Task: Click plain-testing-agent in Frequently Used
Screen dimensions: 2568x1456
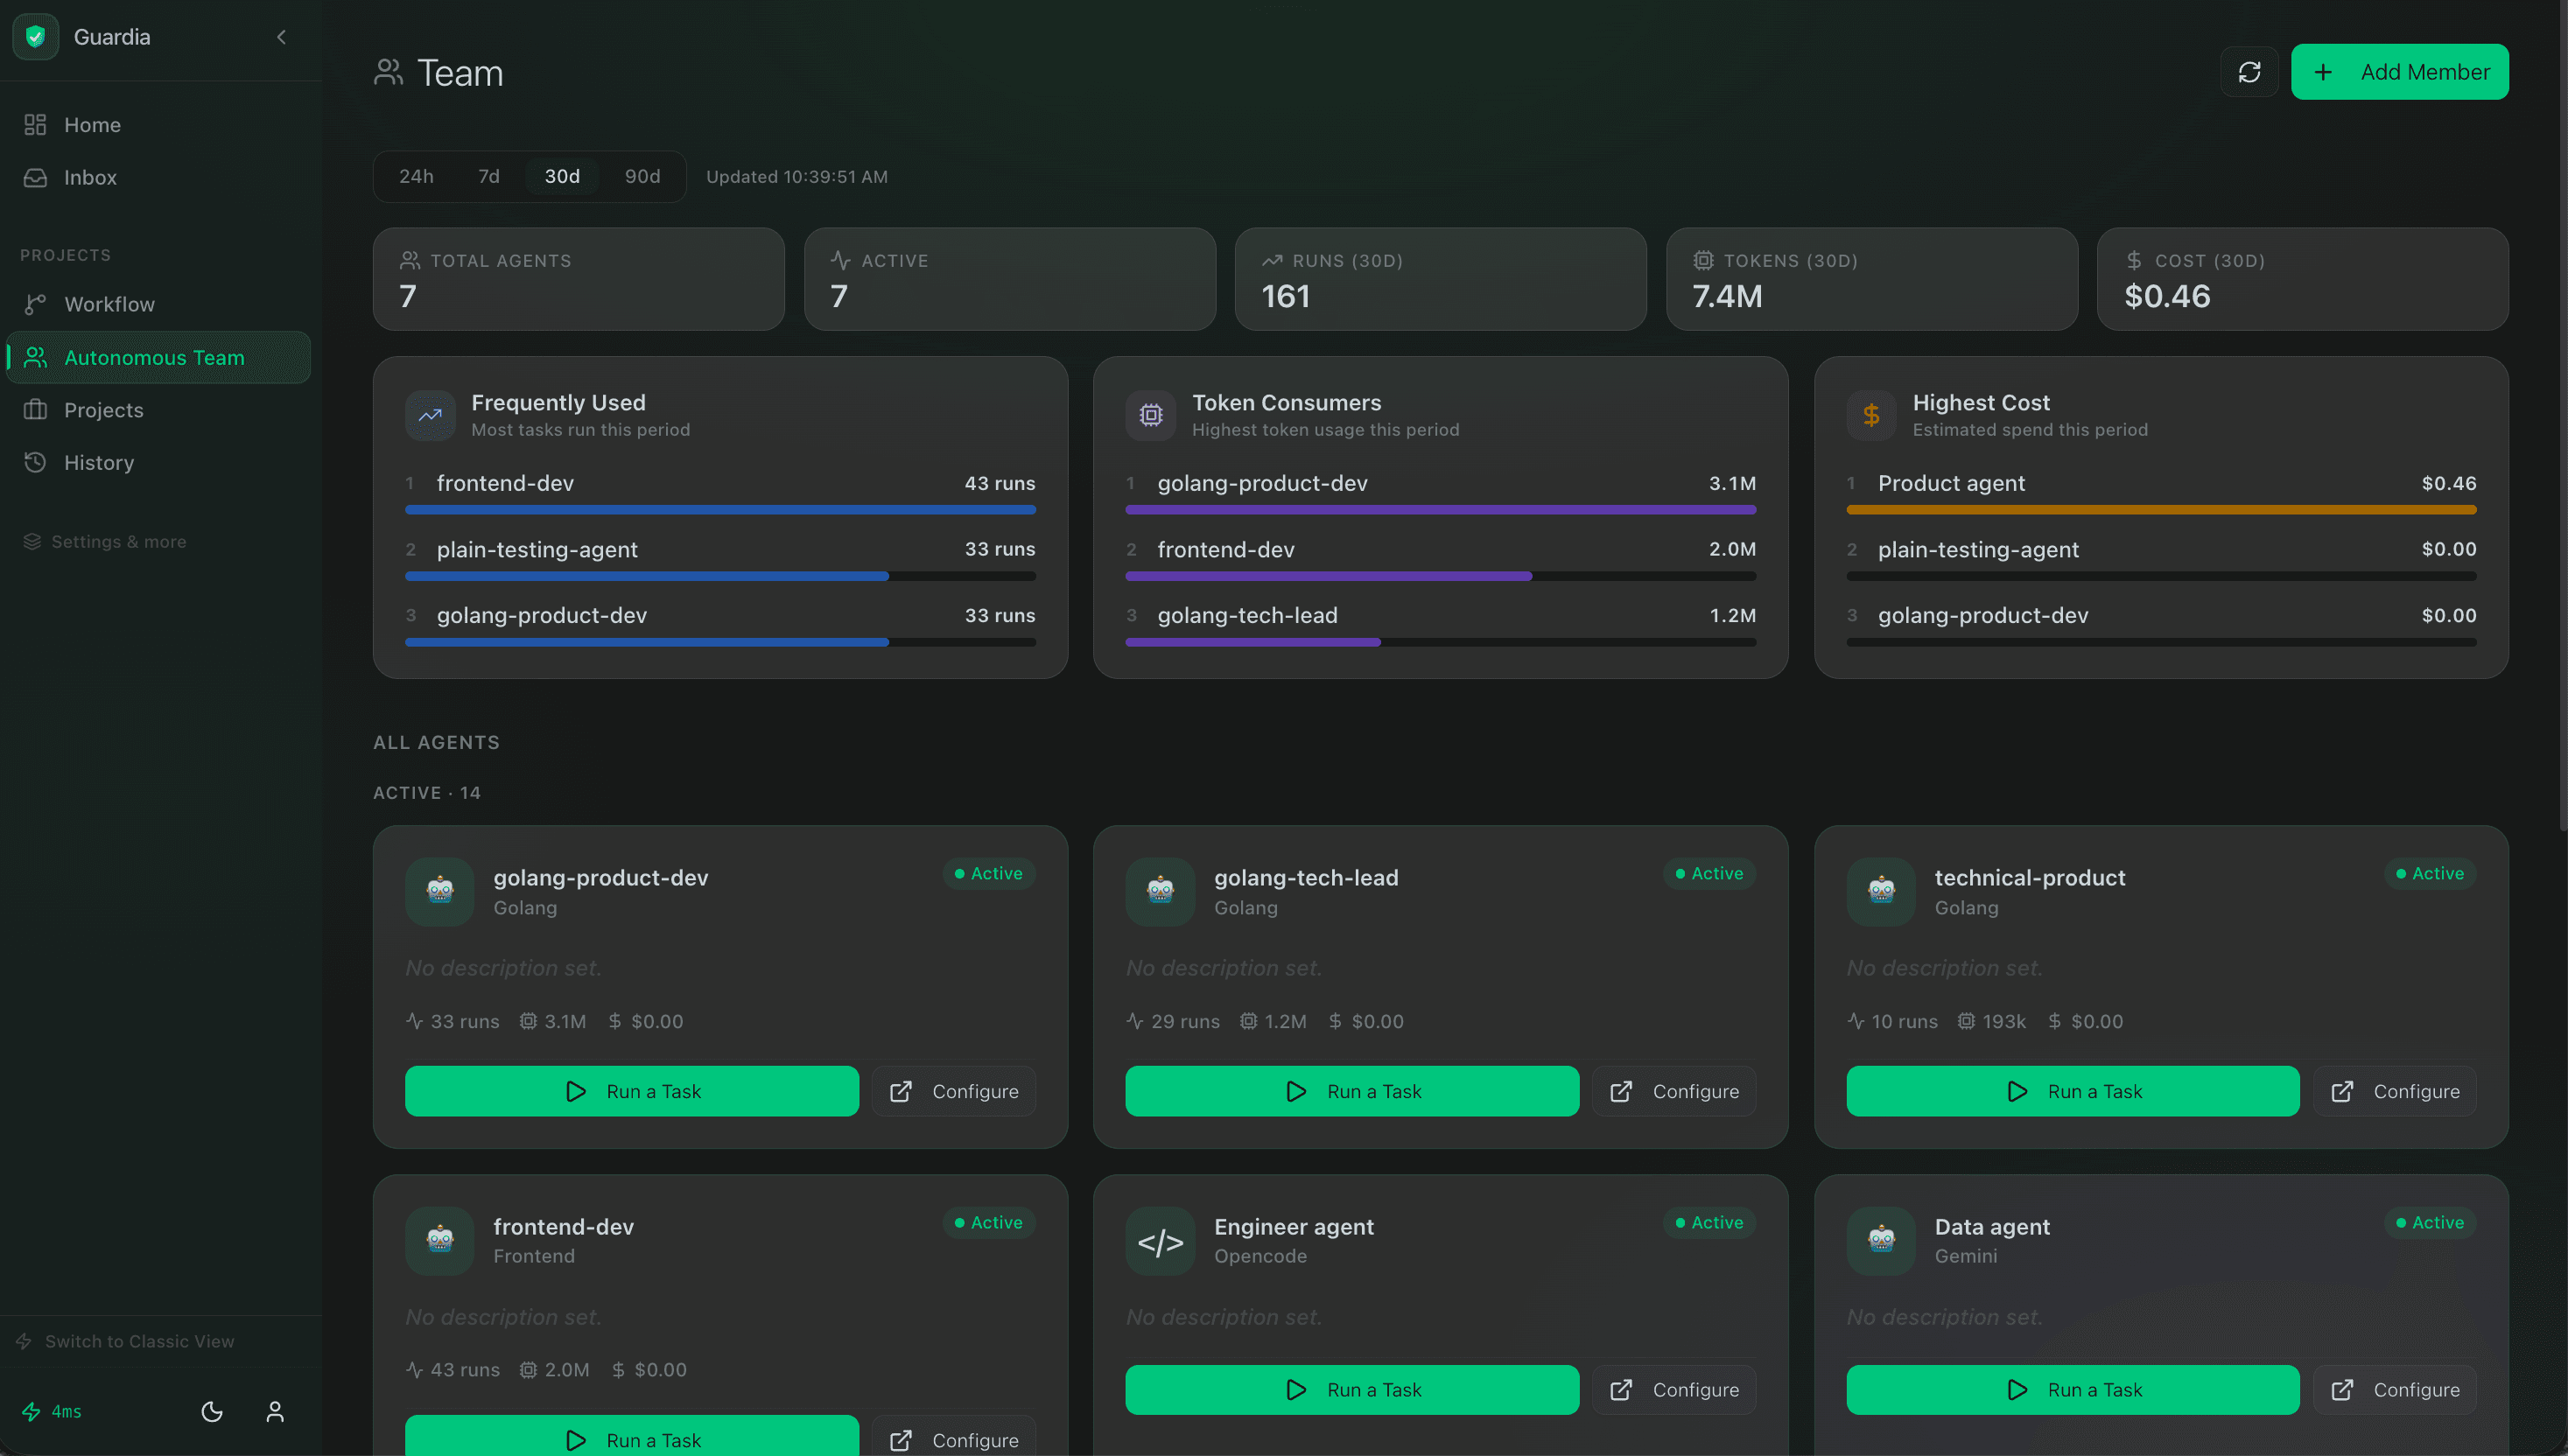Action: (x=537, y=549)
